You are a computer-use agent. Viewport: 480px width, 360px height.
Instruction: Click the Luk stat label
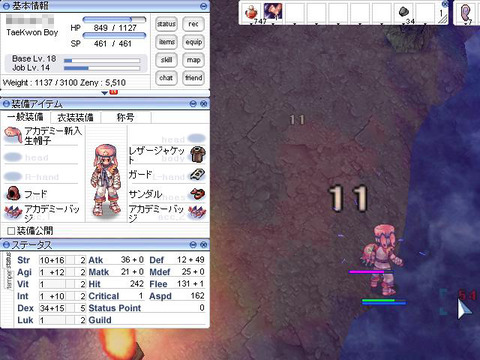(x=25, y=320)
